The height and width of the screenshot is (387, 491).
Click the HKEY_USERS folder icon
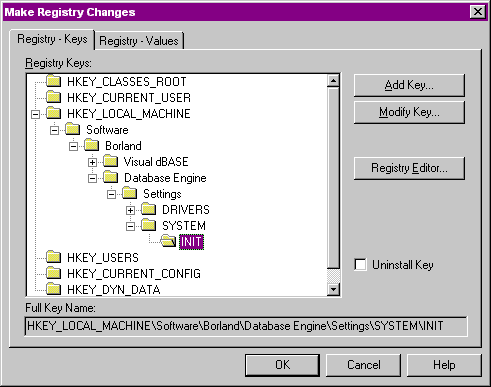53,257
